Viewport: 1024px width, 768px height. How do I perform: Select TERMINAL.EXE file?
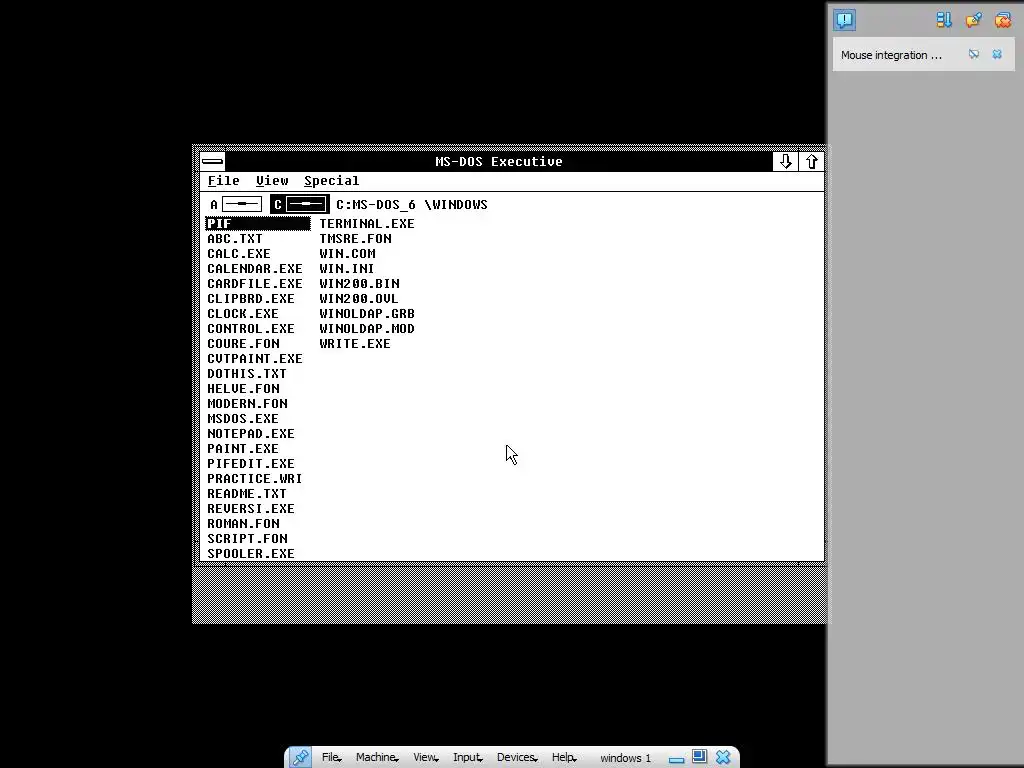click(367, 223)
